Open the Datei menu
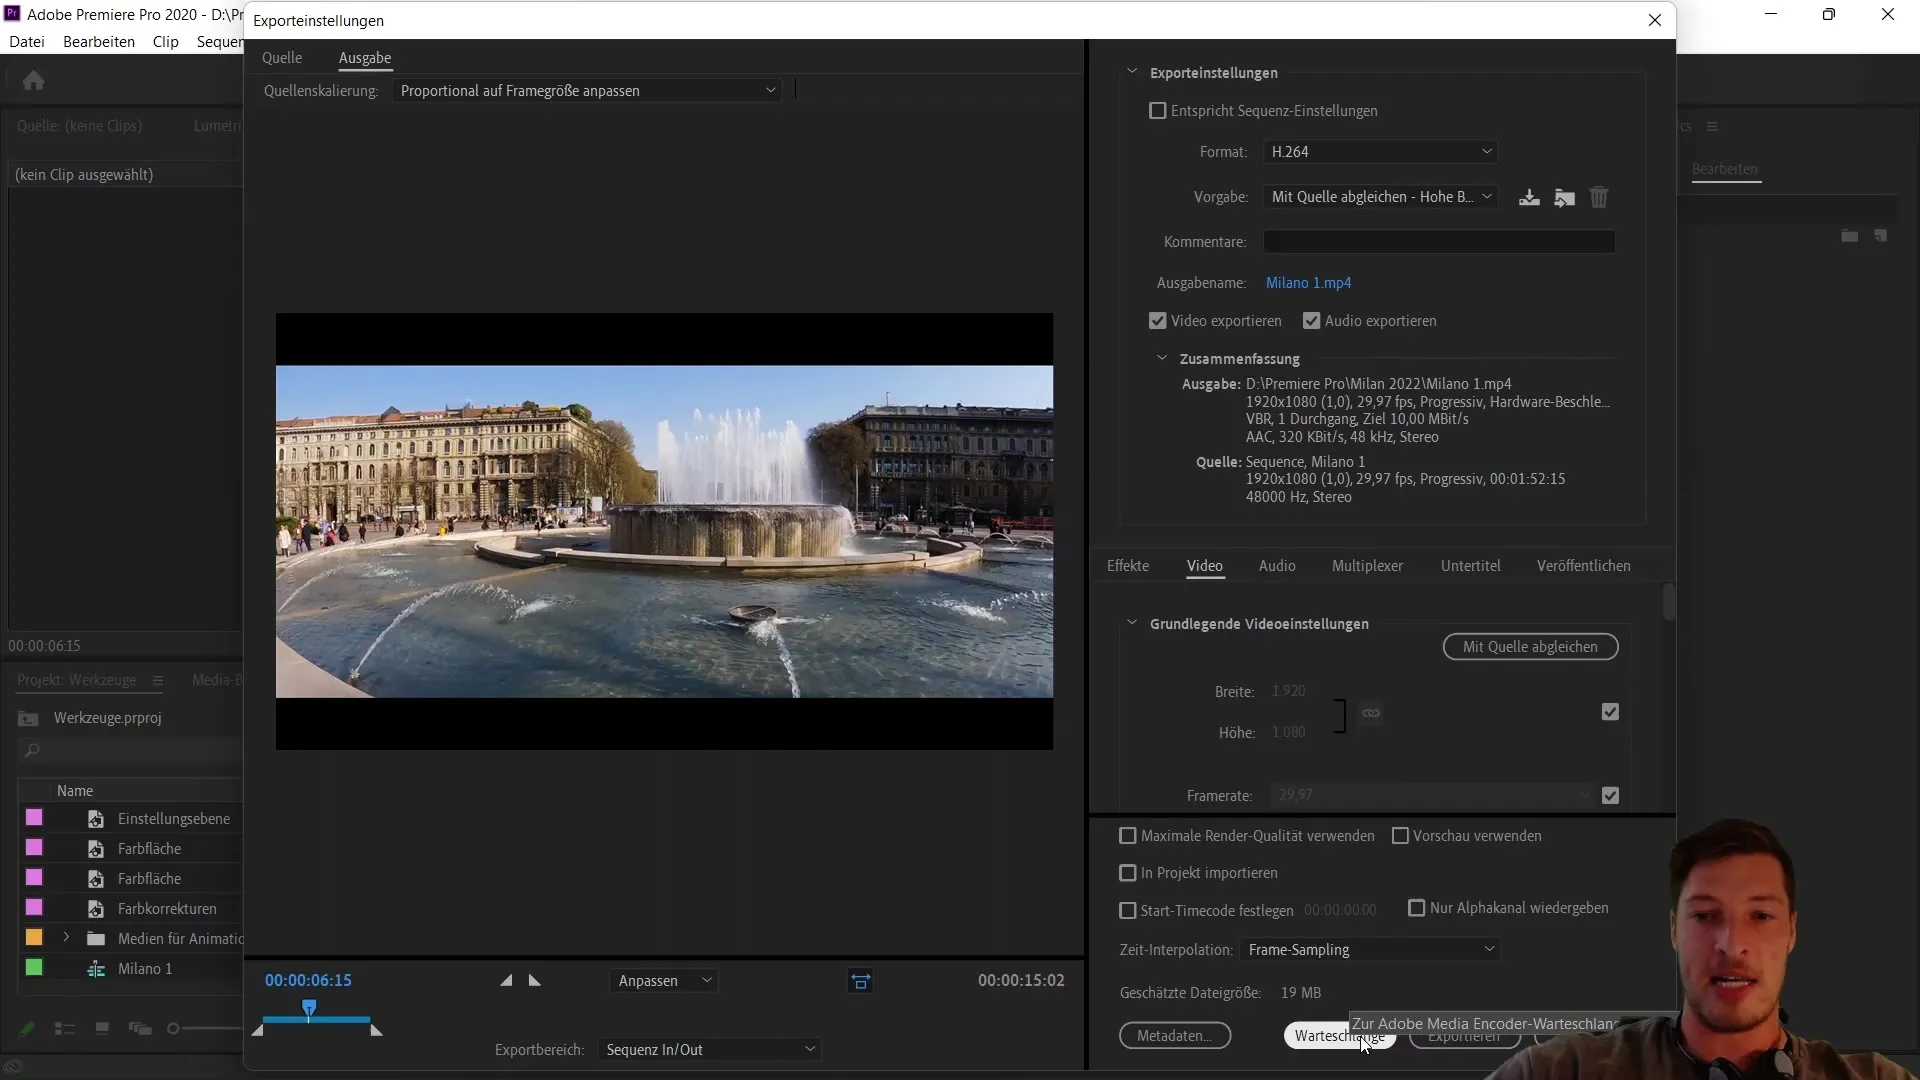Viewport: 1920px width, 1080px height. (x=27, y=42)
